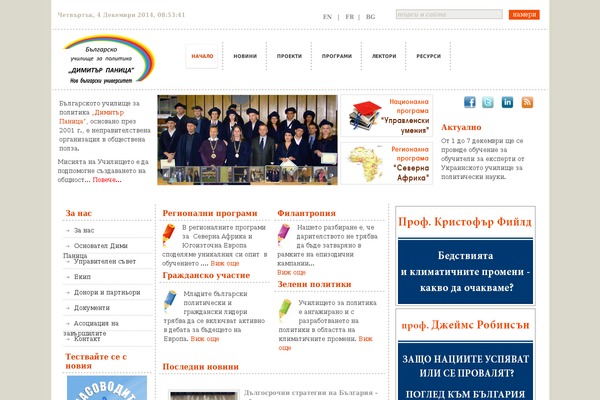Viewport: 600px width, 400px height.
Task: Open Проф. Кристофър Фийлд banner
Action: tap(465, 256)
